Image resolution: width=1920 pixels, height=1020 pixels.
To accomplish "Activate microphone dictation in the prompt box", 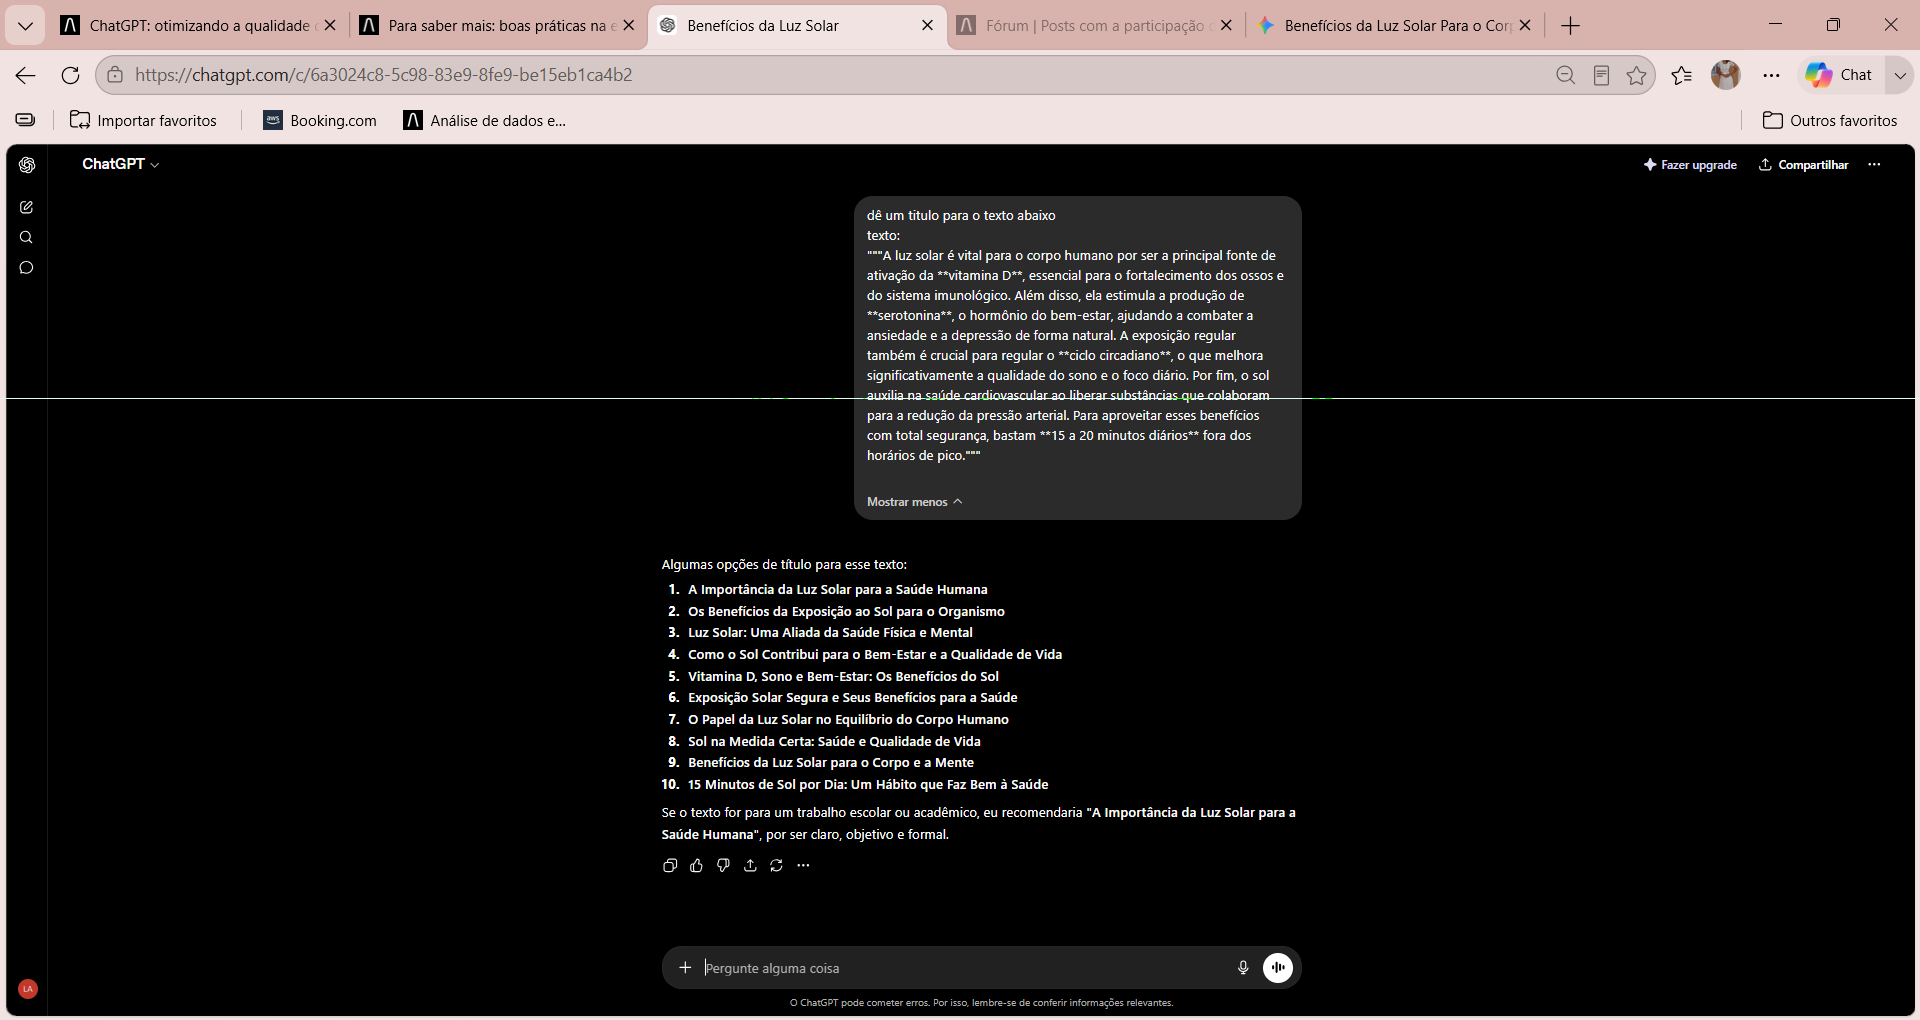I will point(1243,967).
